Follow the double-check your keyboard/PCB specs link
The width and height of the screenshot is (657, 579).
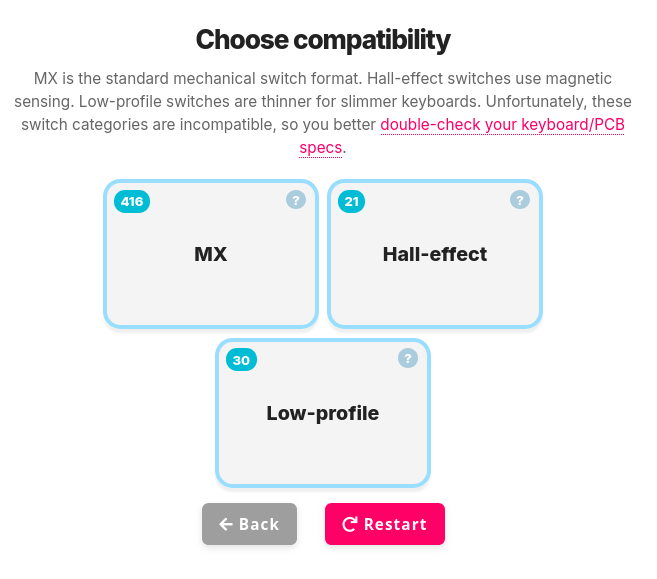tap(501, 126)
